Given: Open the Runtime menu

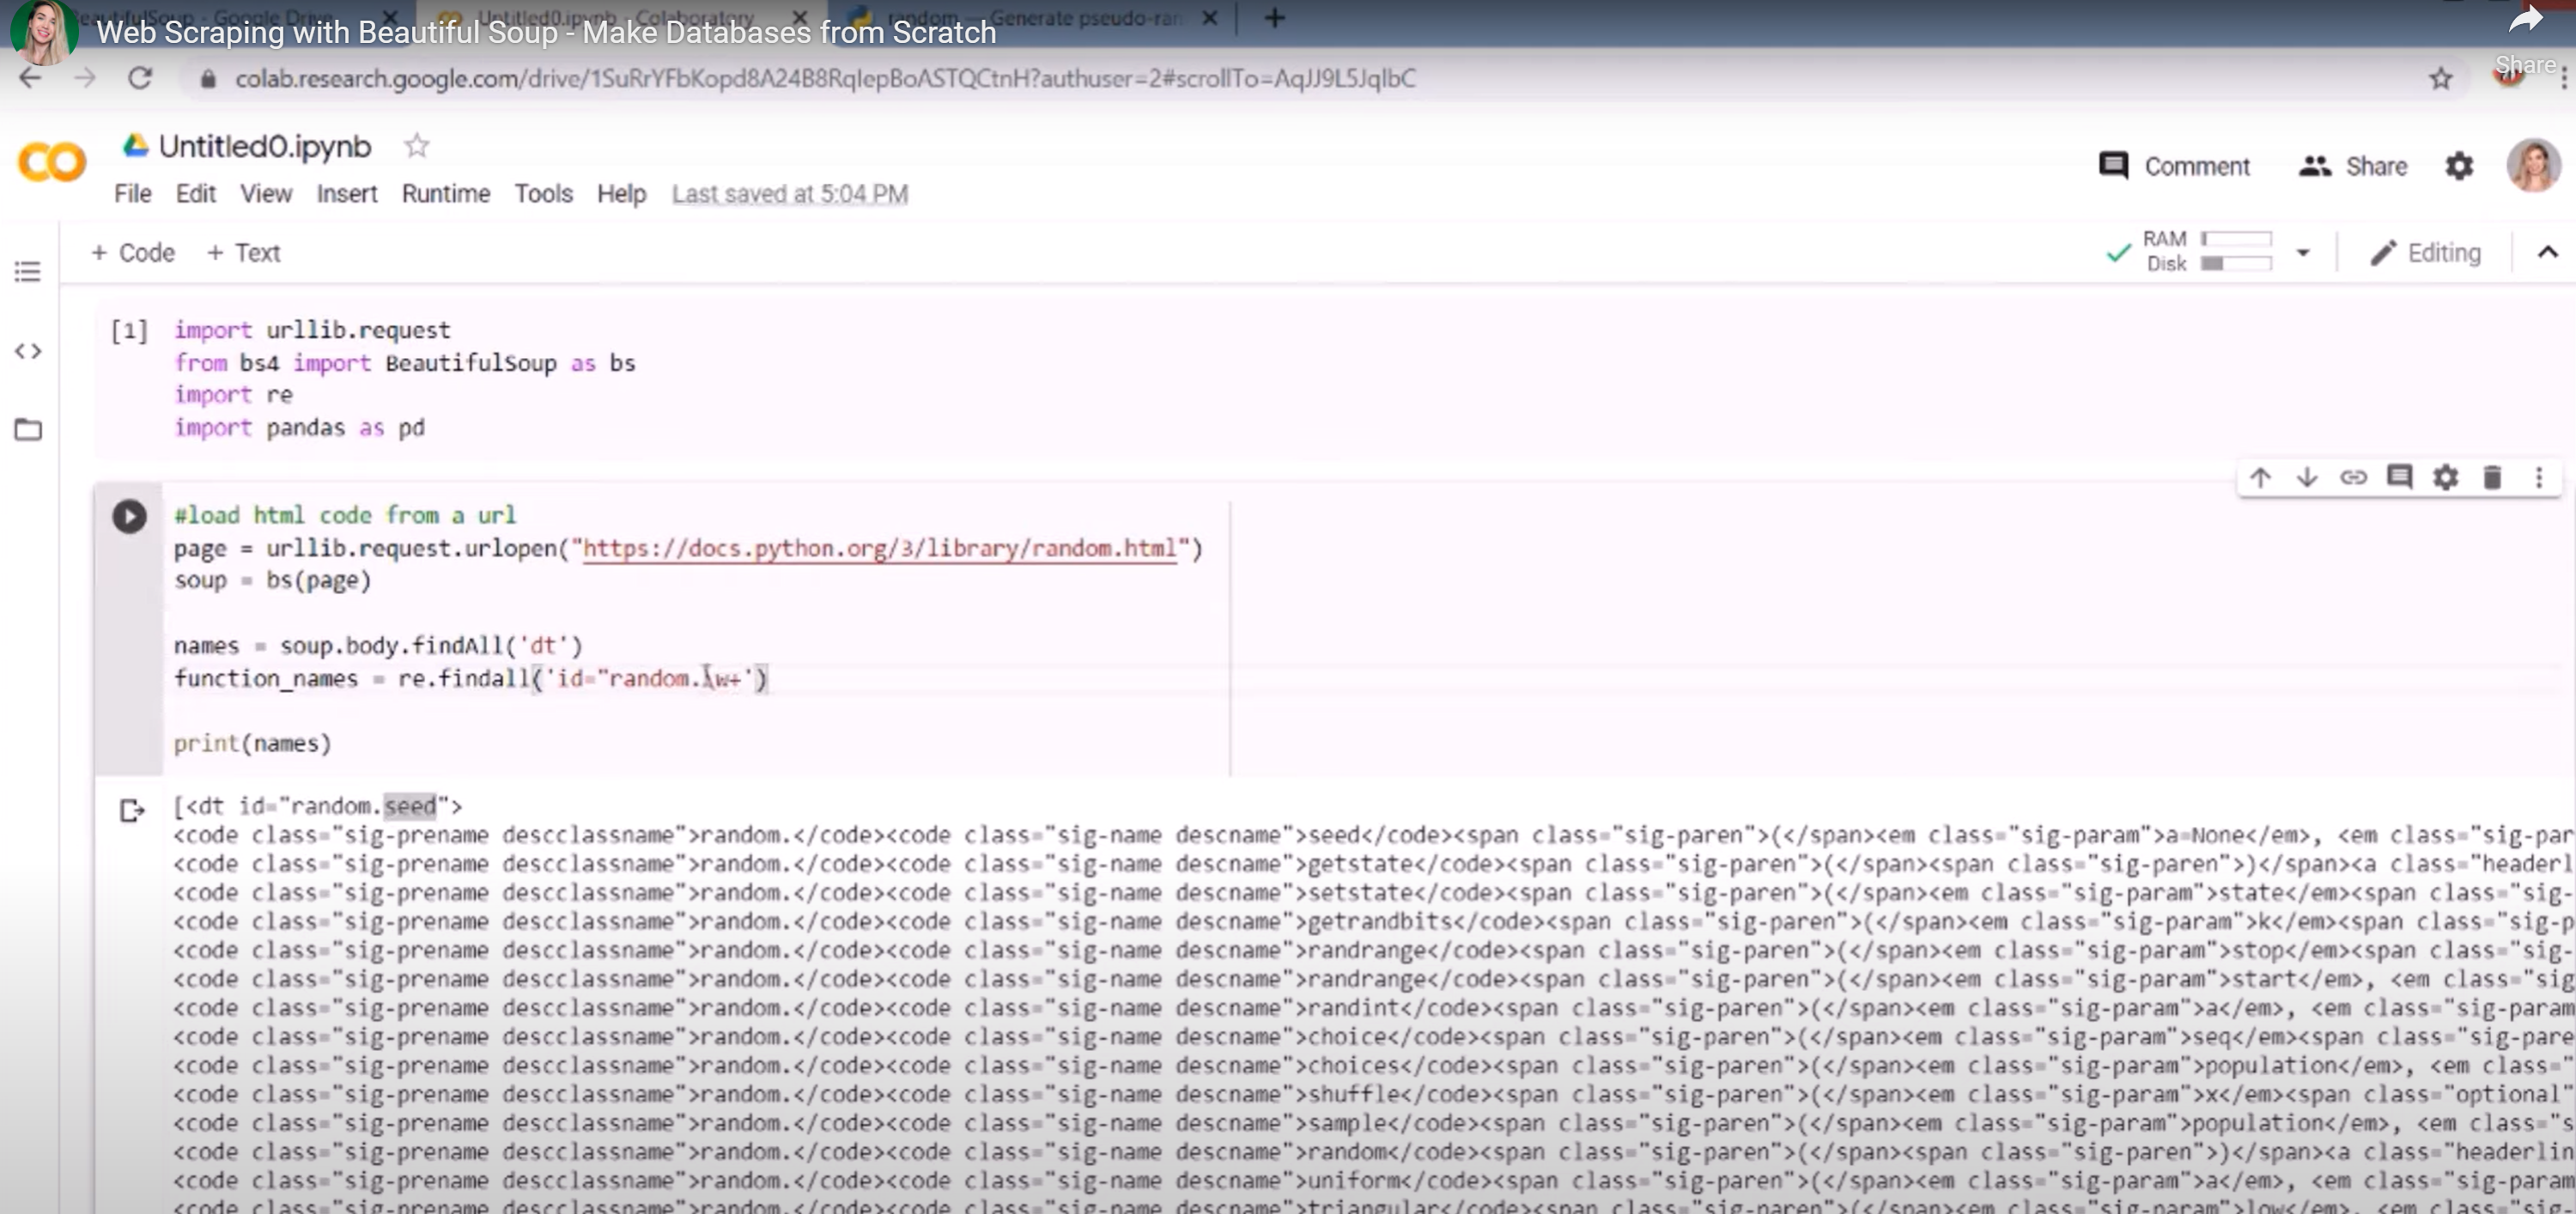Looking at the screenshot, I should pyautogui.click(x=446, y=194).
